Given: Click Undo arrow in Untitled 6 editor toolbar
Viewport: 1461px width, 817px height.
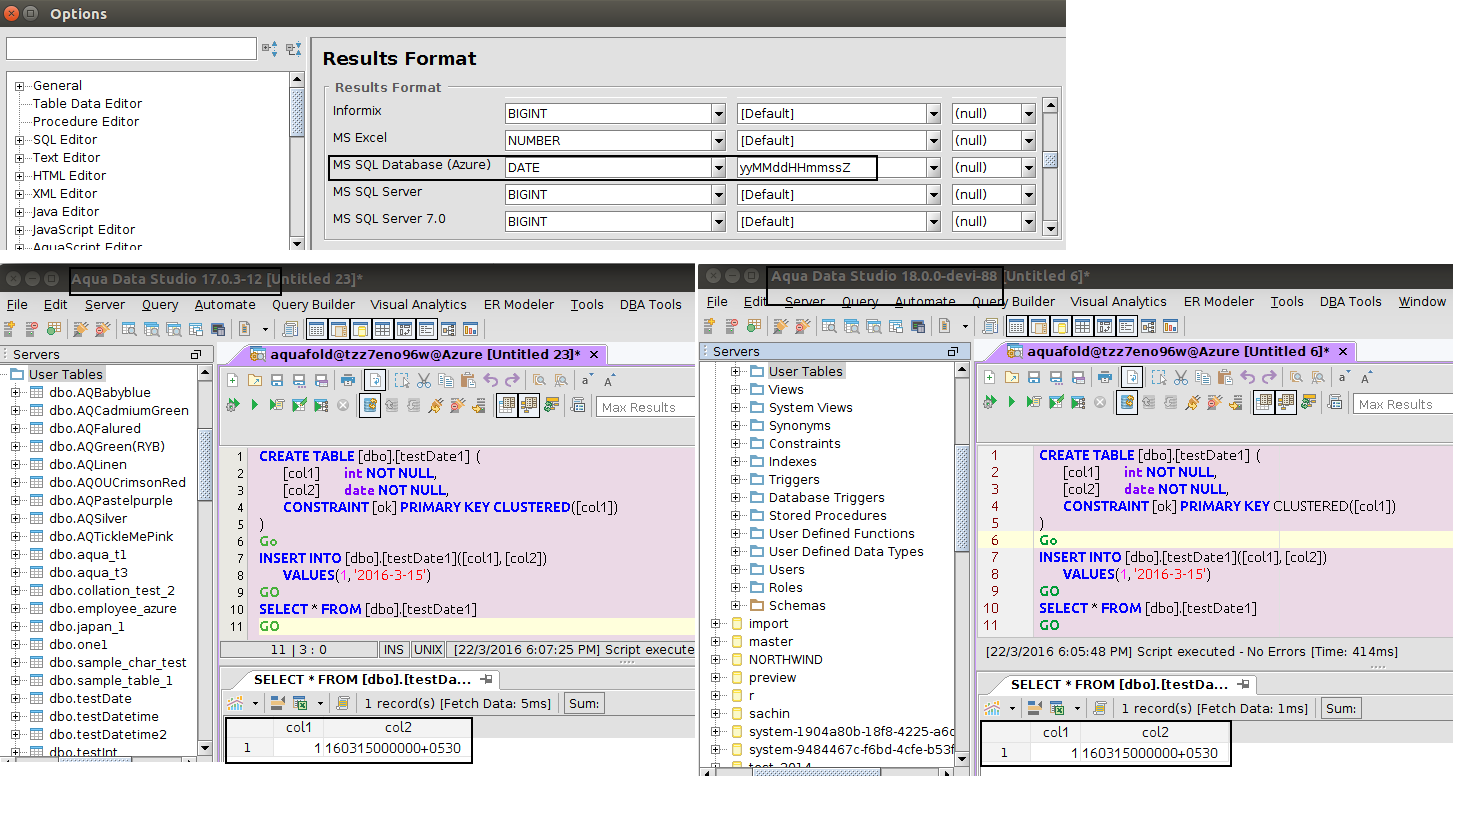Looking at the screenshot, I should [x=1248, y=377].
